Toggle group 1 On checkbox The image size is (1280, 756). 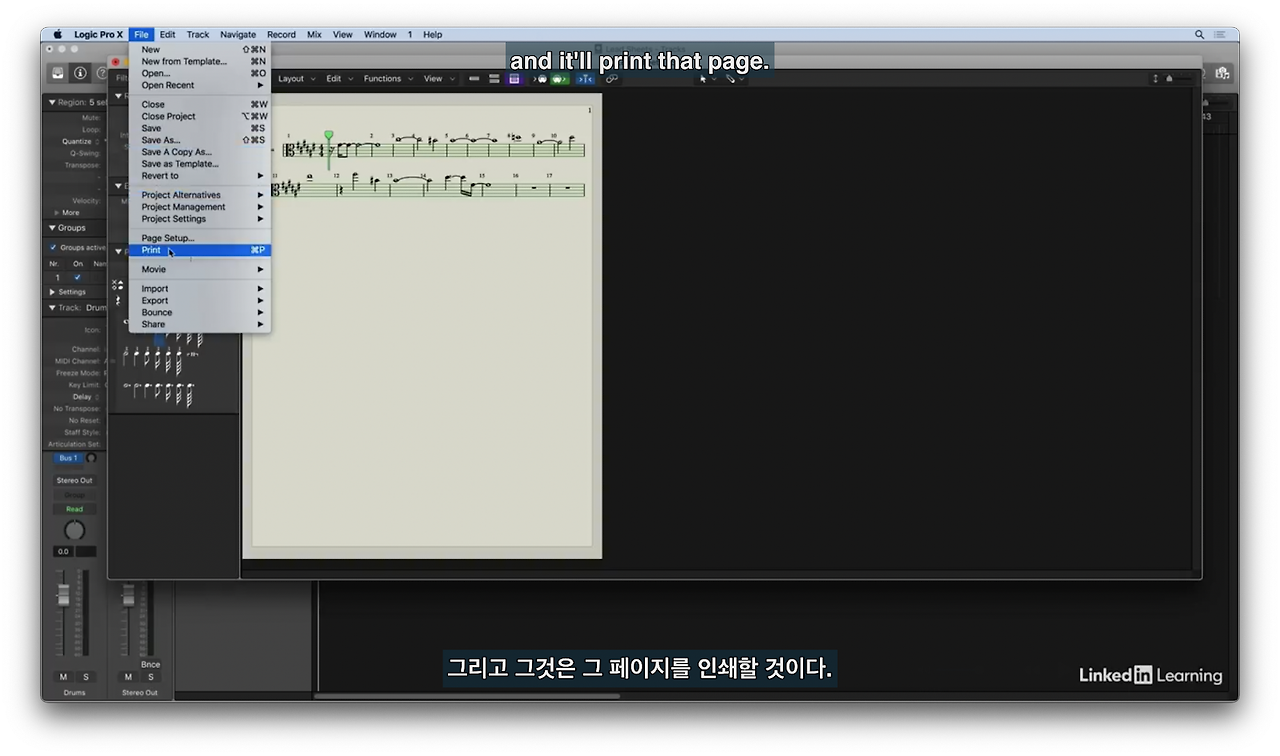pos(77,277)
